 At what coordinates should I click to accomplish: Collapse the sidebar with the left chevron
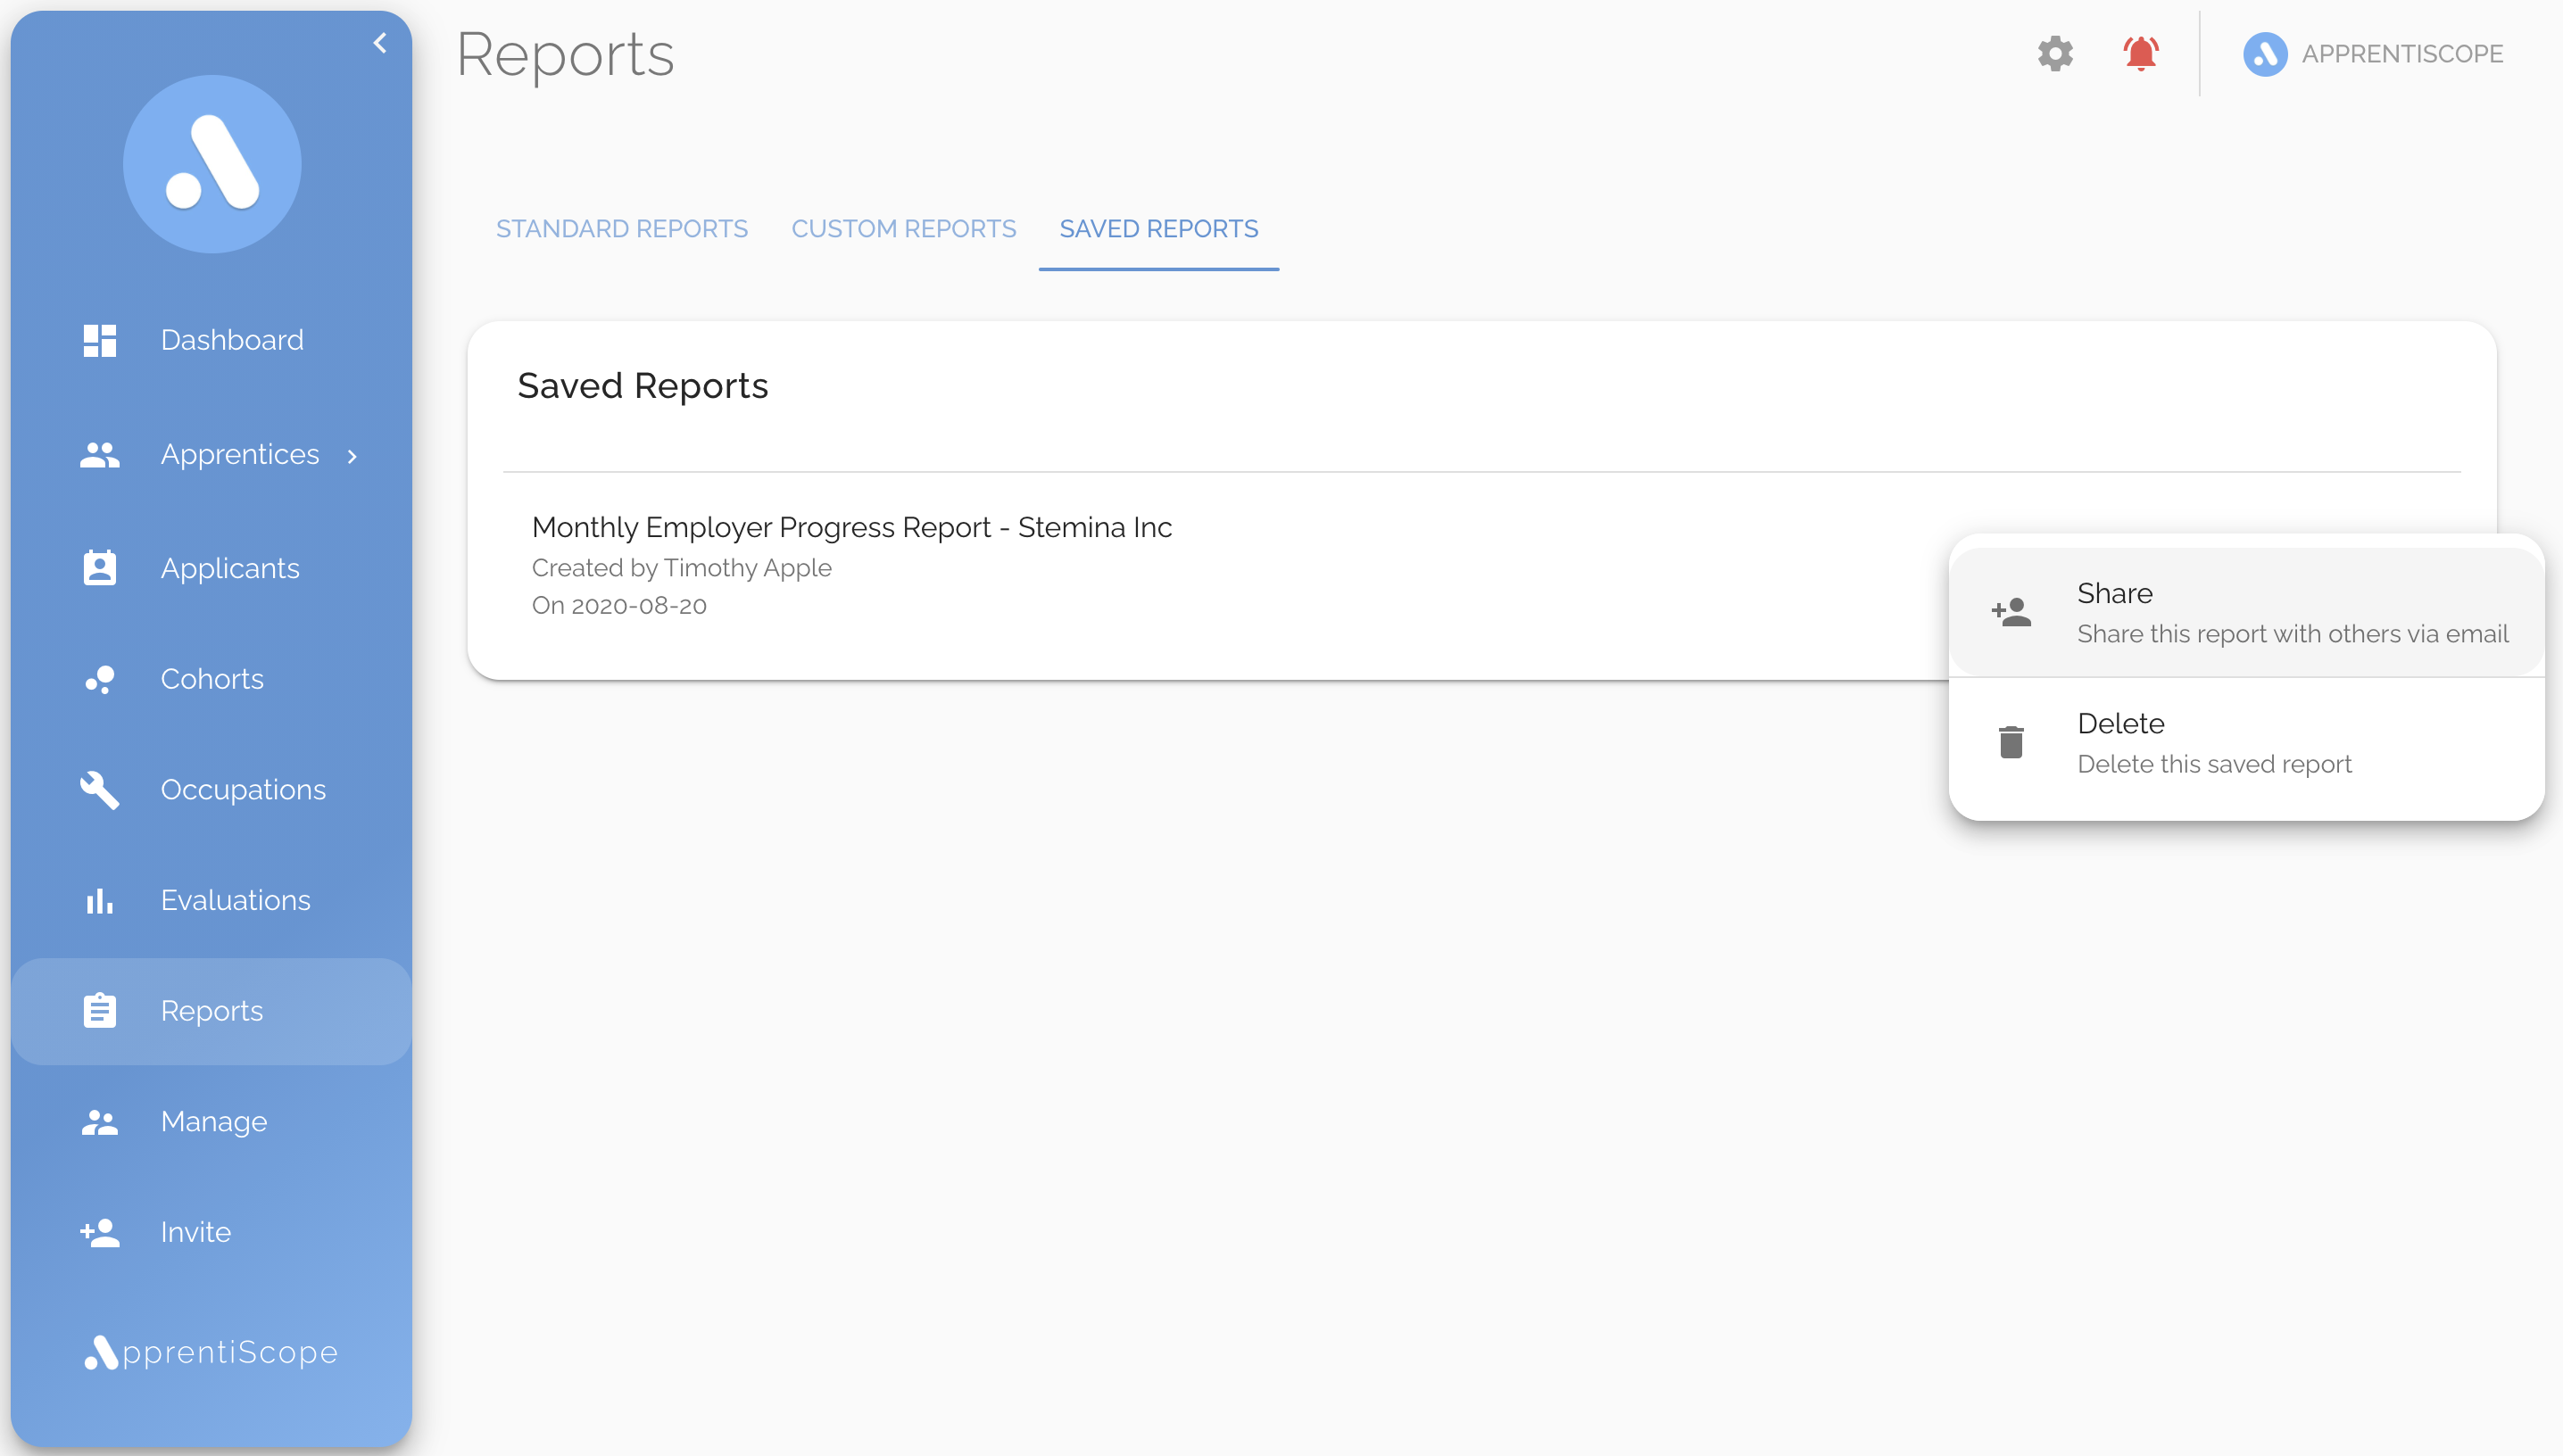tap(379, 42)
